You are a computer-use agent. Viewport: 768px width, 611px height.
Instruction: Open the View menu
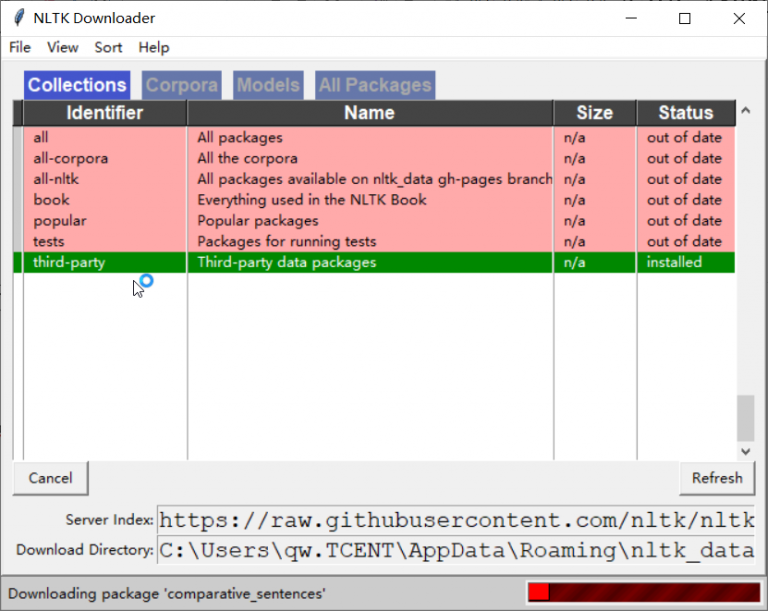click(62, 47)
